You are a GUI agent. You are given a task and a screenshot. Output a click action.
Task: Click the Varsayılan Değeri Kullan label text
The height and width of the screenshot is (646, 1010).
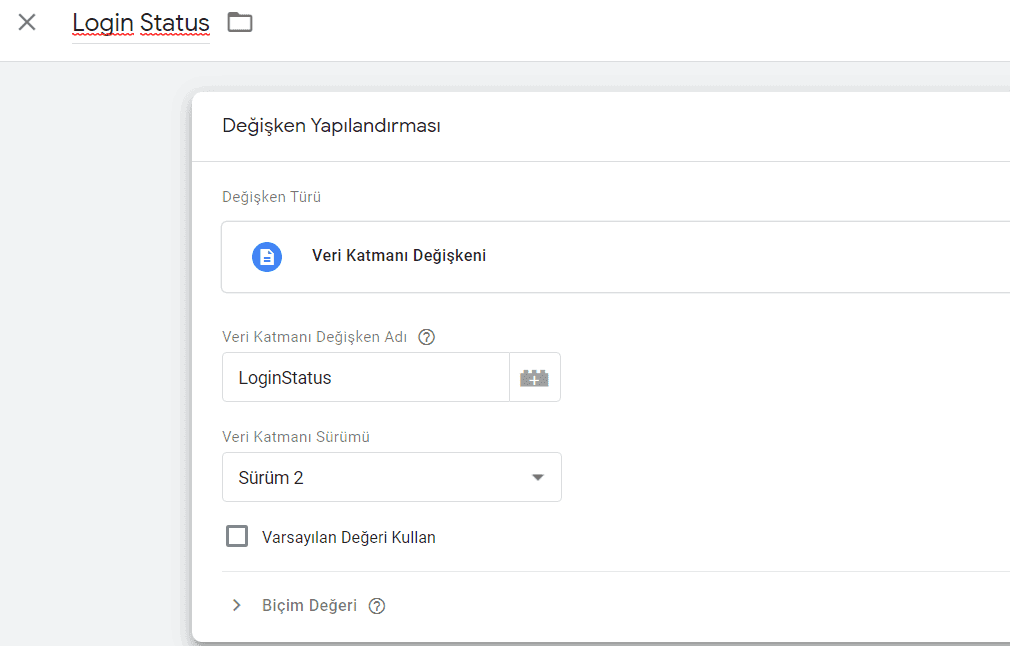[348, 537]
